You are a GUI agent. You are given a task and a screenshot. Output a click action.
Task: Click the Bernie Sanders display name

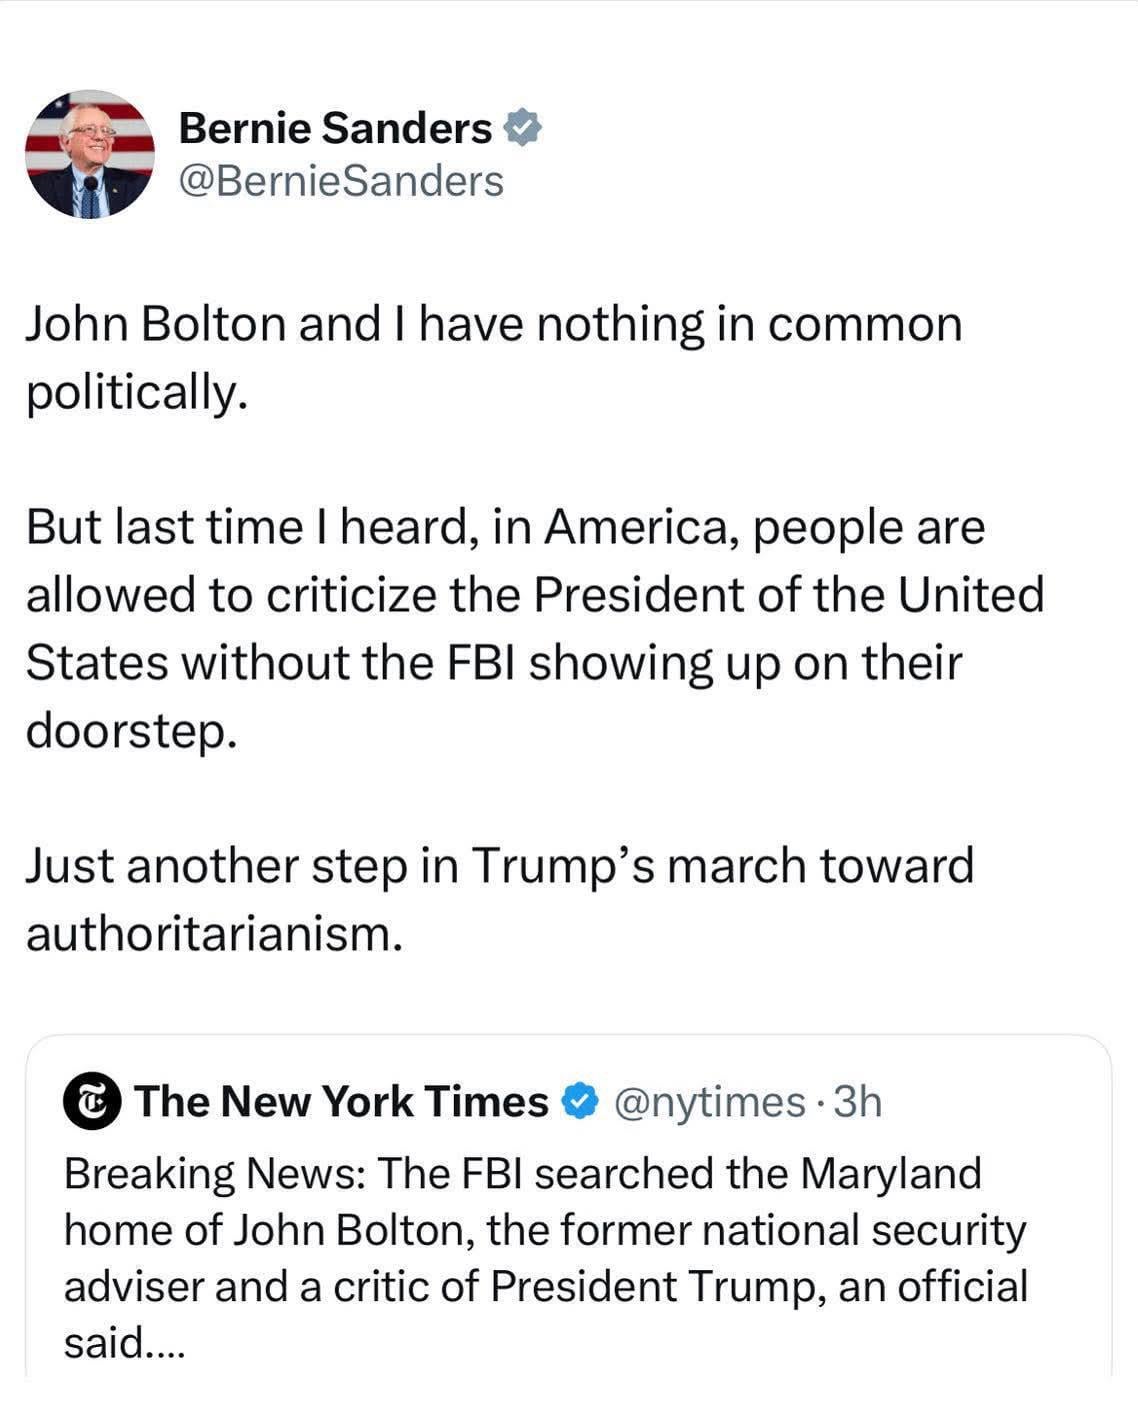(x=335, y=128)
